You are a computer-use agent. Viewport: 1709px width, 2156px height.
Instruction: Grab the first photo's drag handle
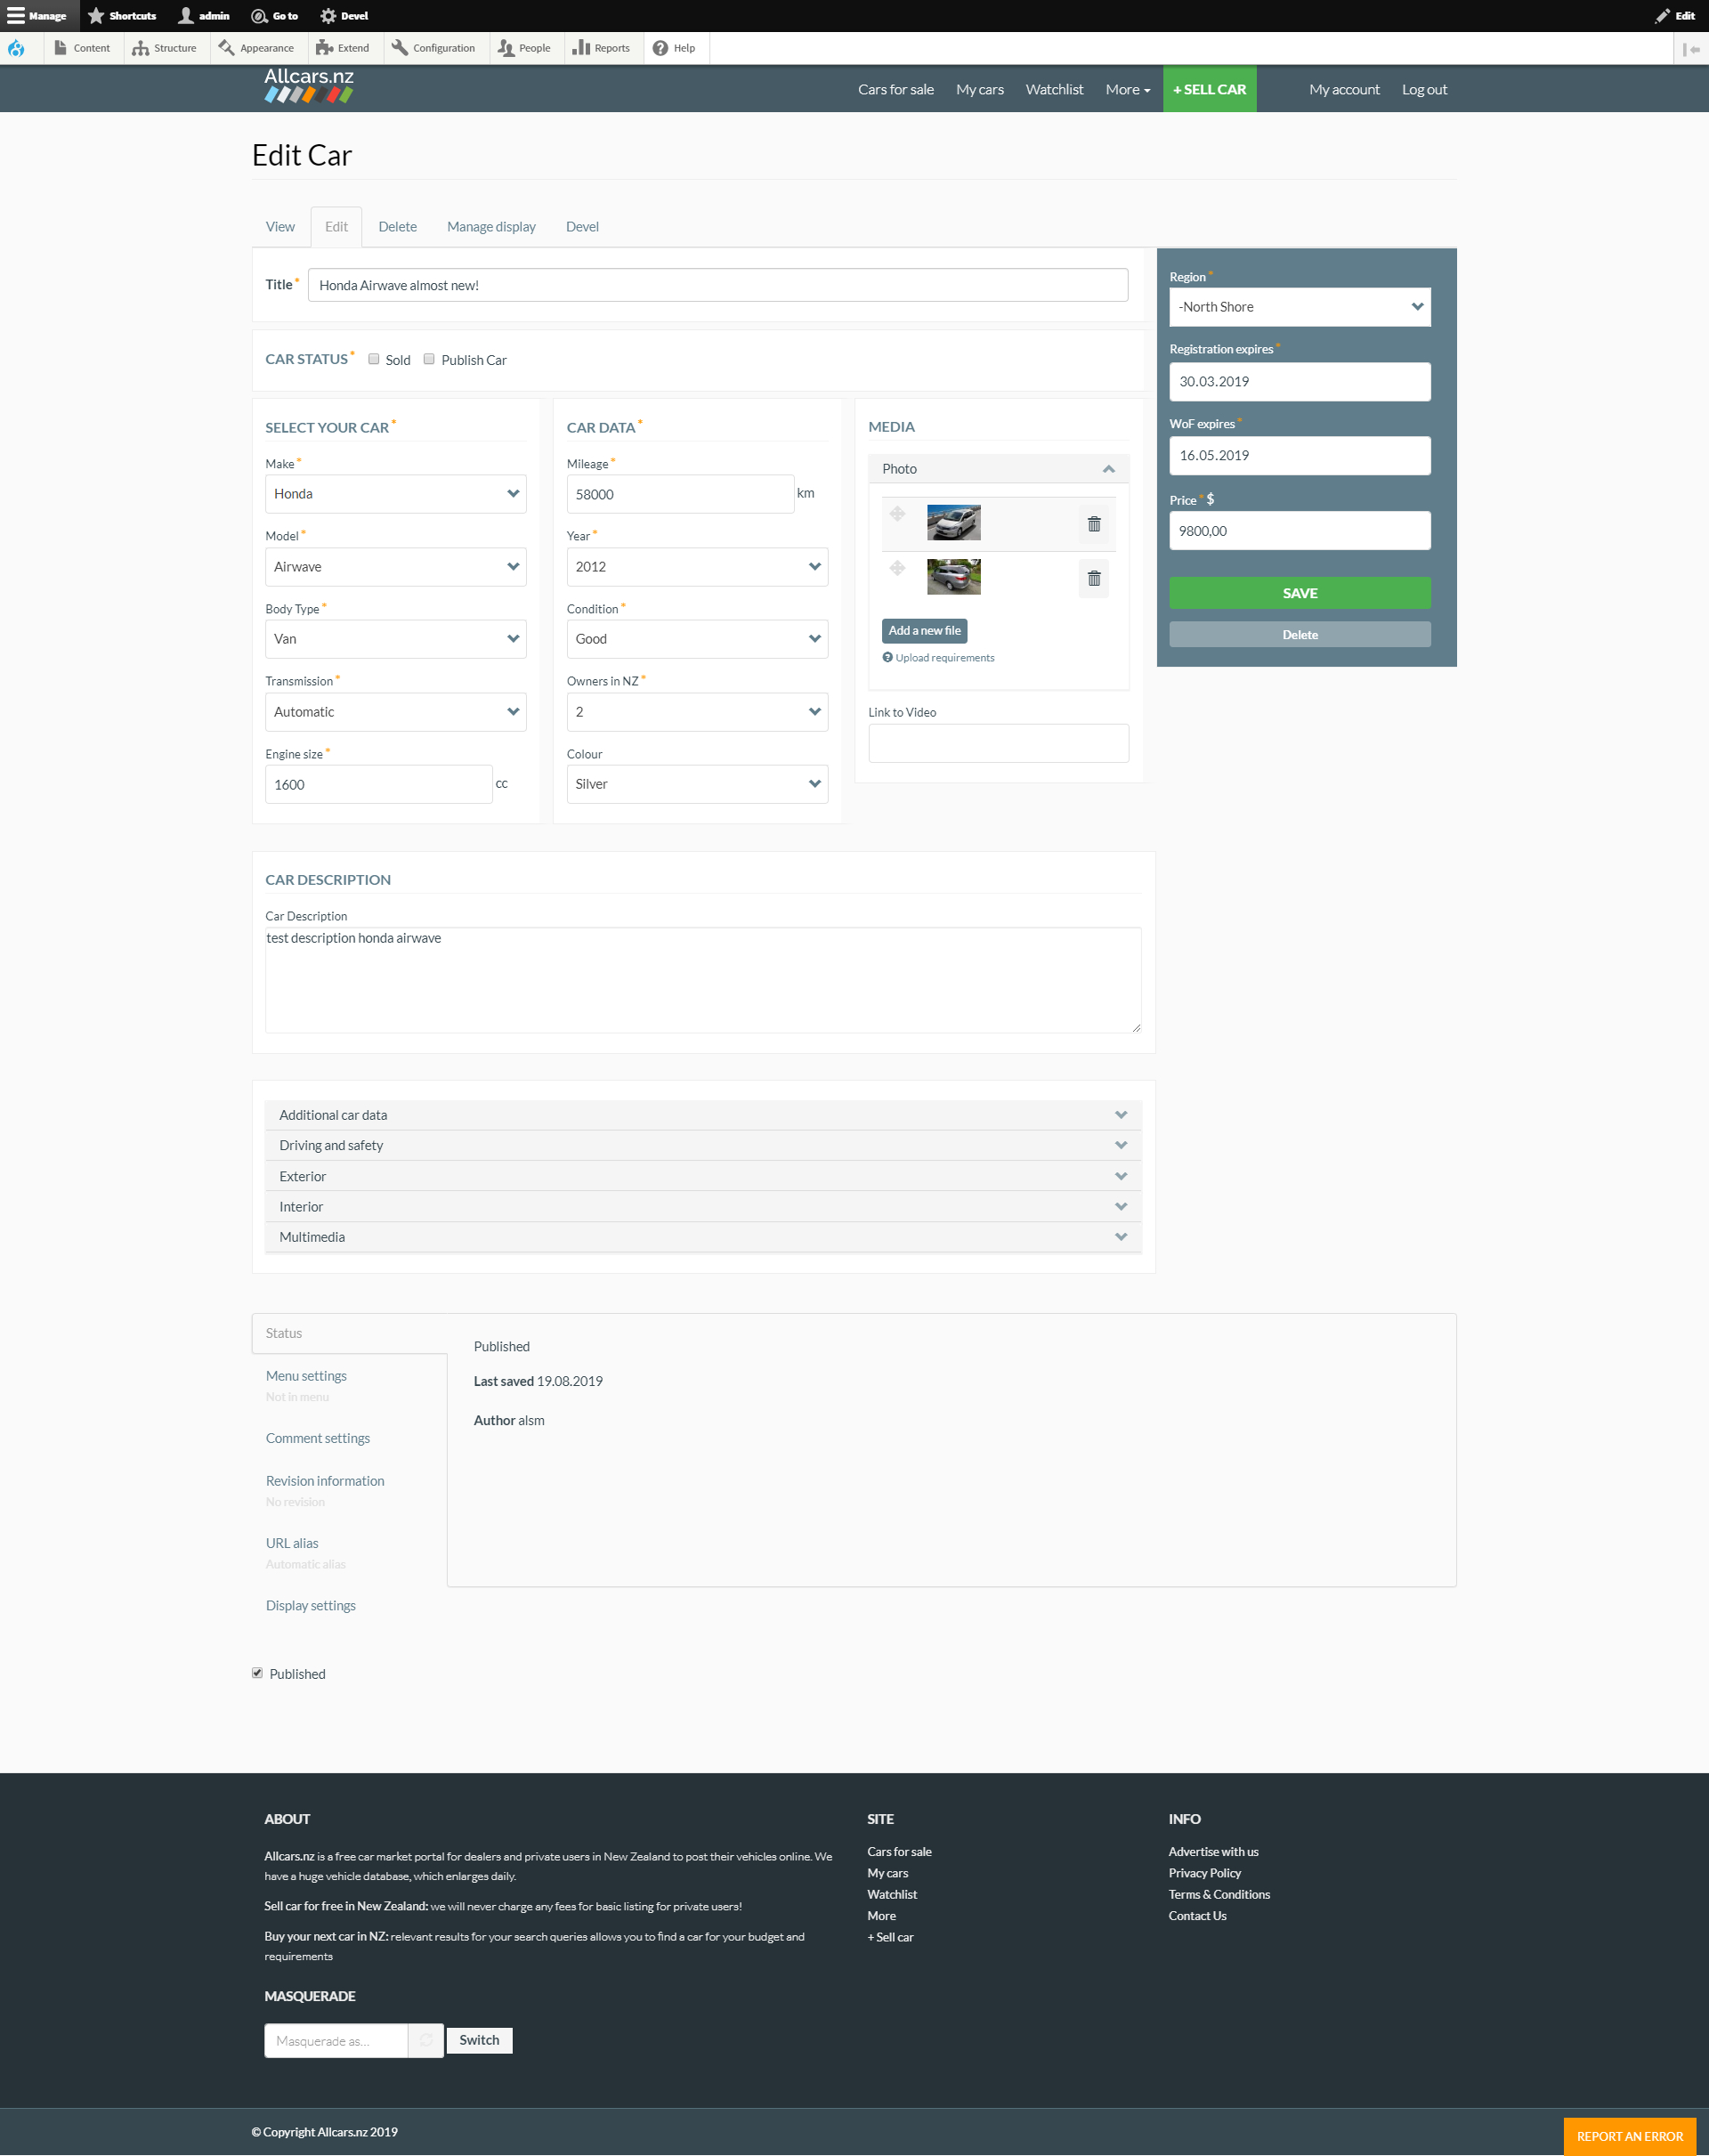click(x=897, y=514)
